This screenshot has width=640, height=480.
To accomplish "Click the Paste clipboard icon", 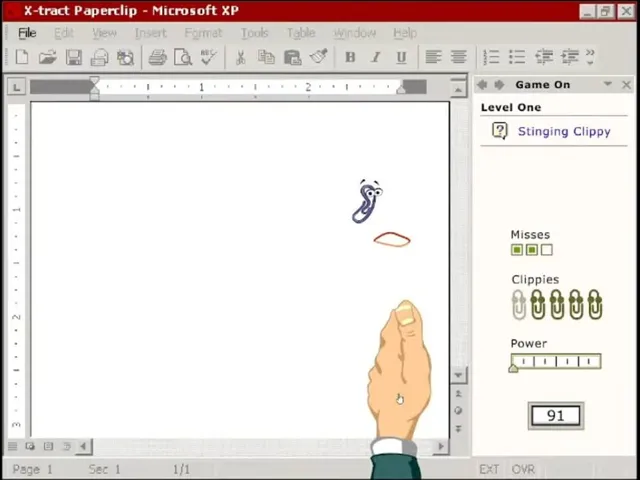I will pos(293,58).
